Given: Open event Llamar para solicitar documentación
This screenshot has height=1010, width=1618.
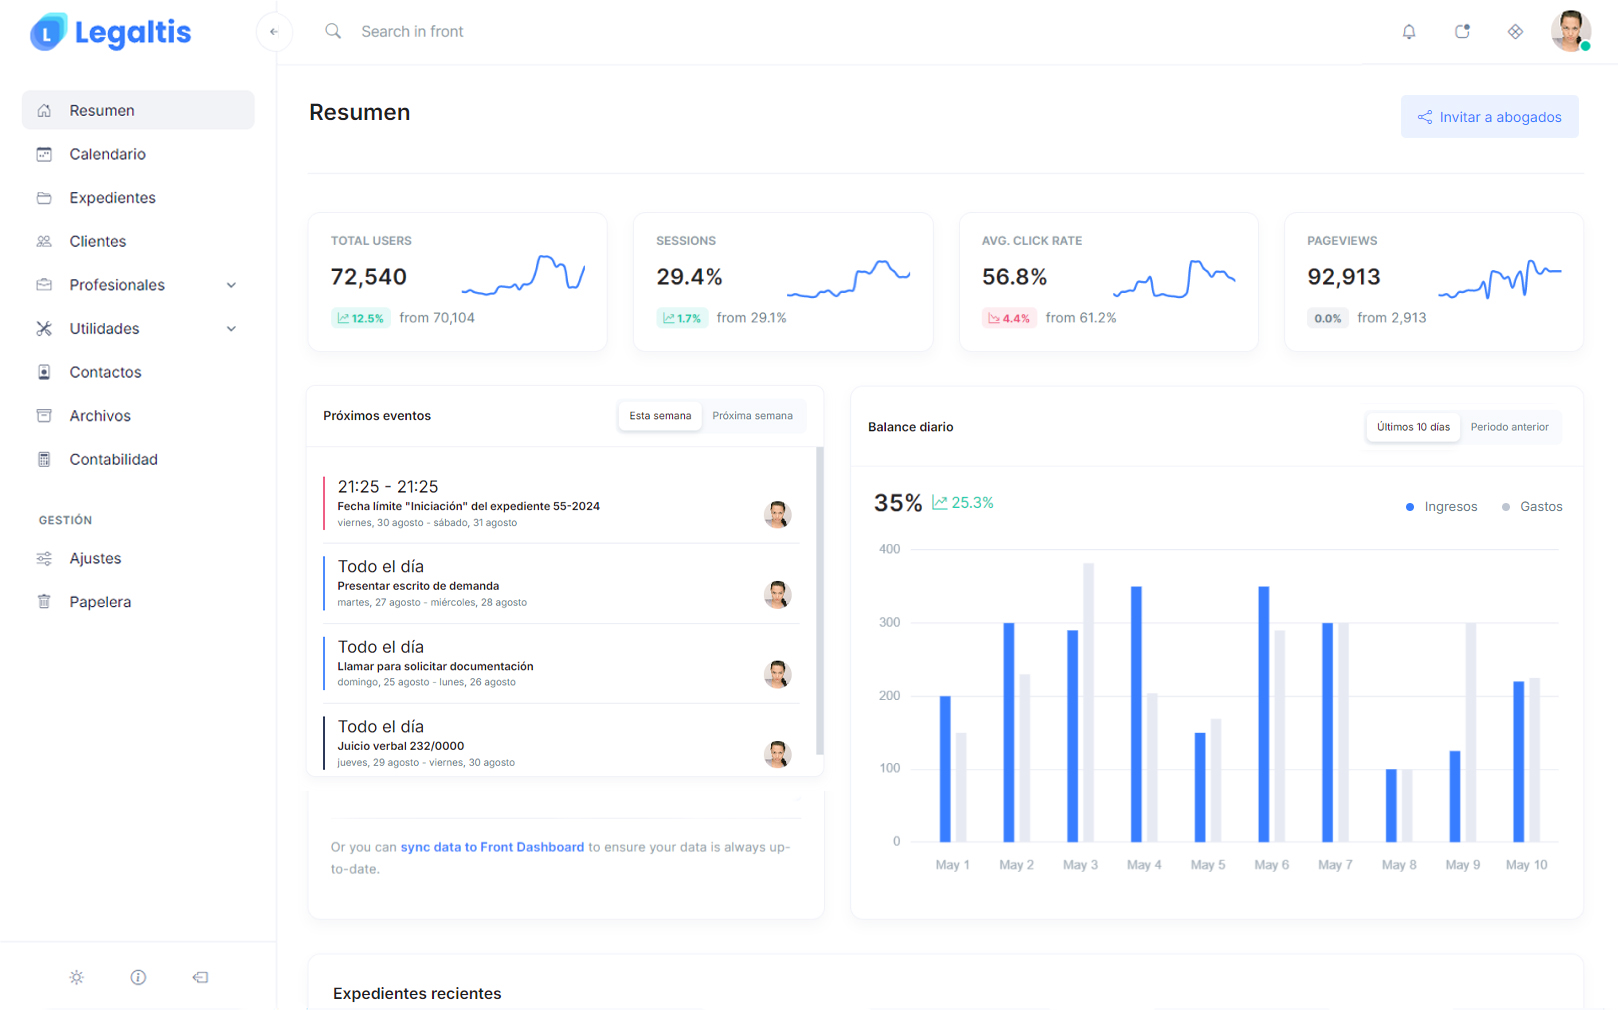Looking at the screenshot, I should pyautogui.click(x=562, y=664).
